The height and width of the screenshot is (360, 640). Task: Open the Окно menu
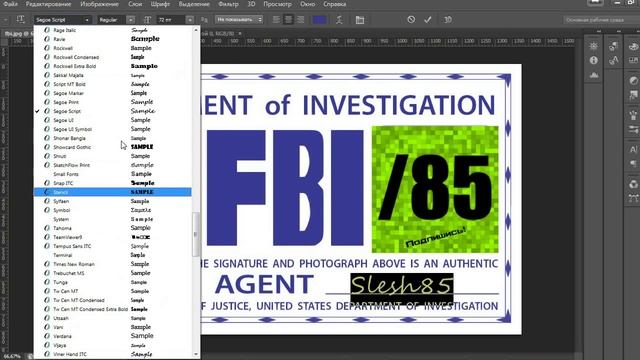click(307, 4)
